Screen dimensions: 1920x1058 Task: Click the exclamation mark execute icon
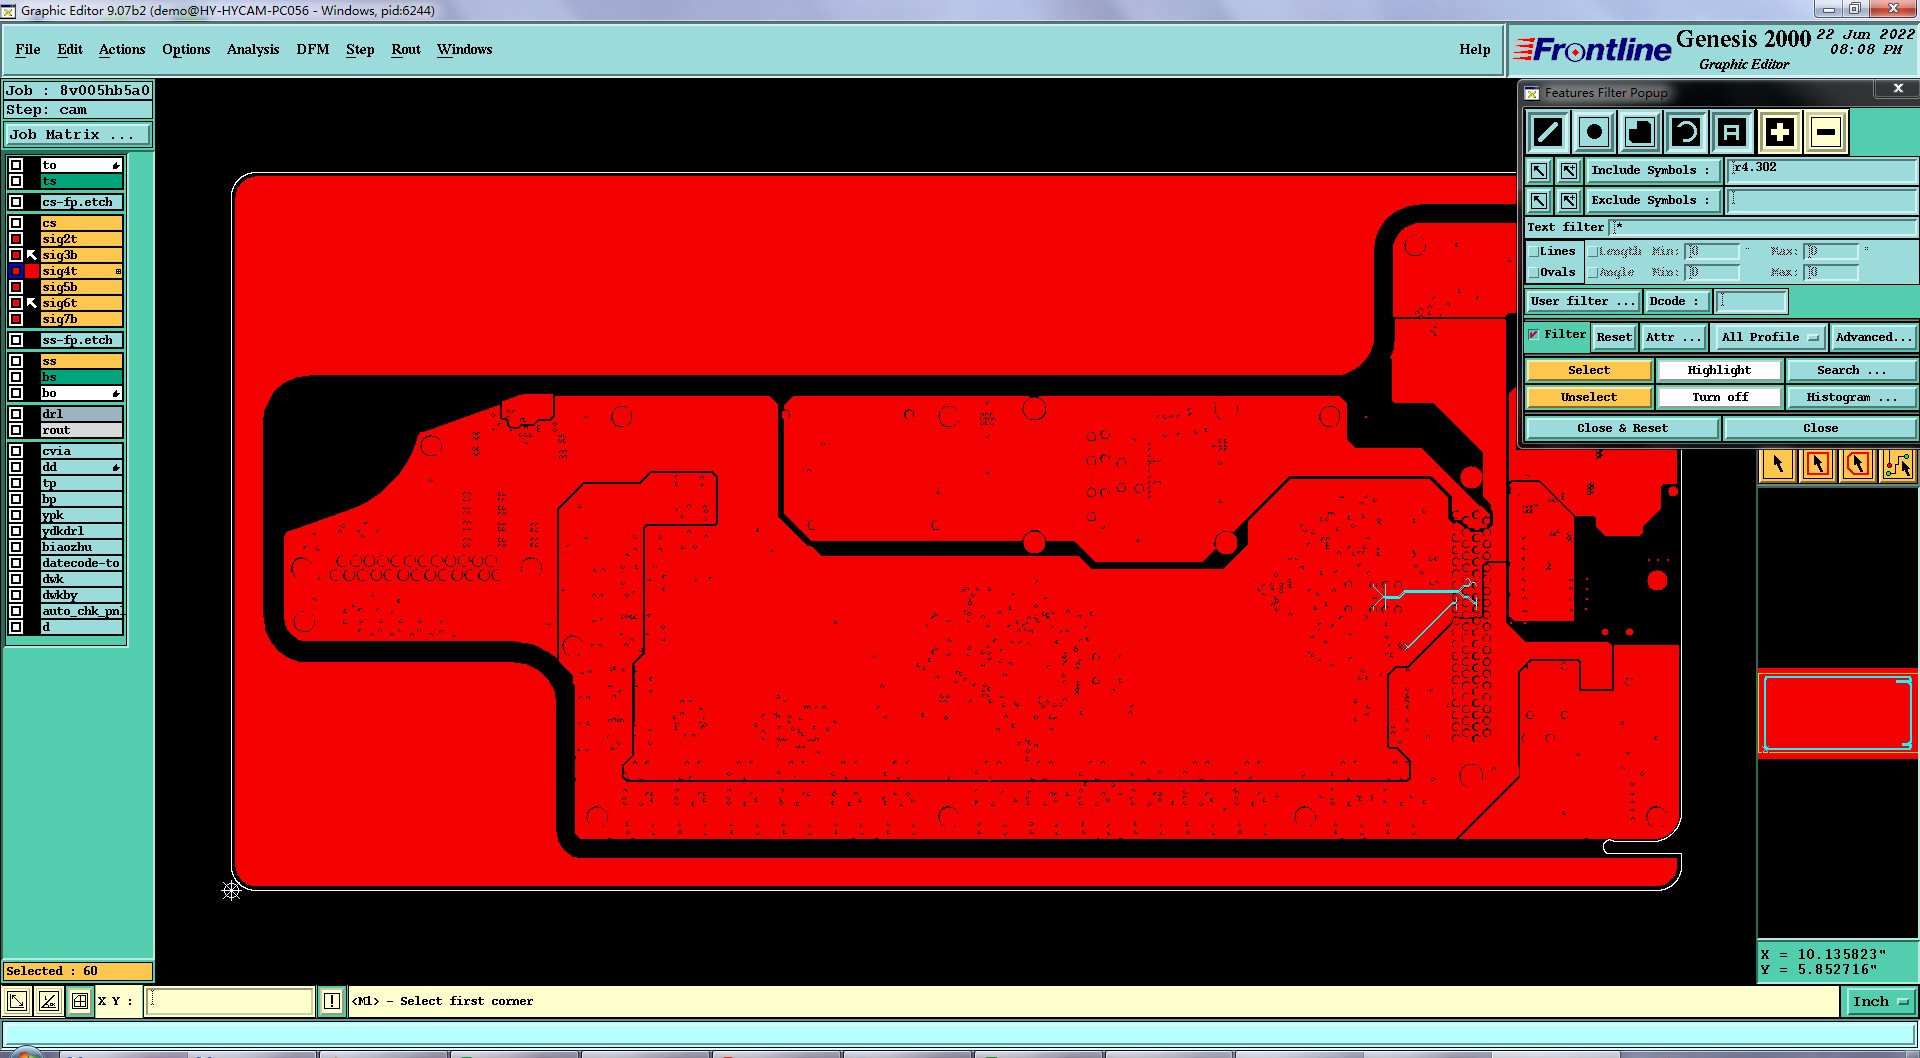[x=332, y=1001]
